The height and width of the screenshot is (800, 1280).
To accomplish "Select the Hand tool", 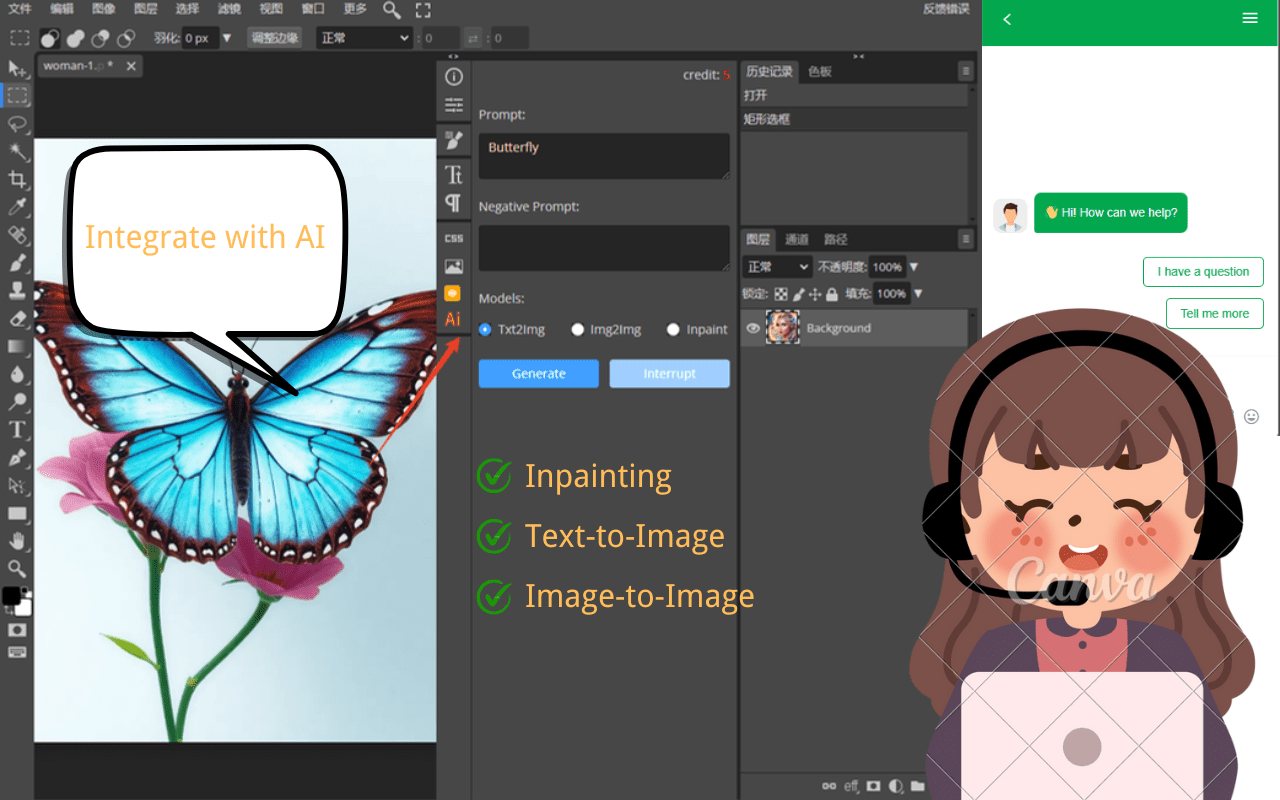I will click(x=17, y=541).
